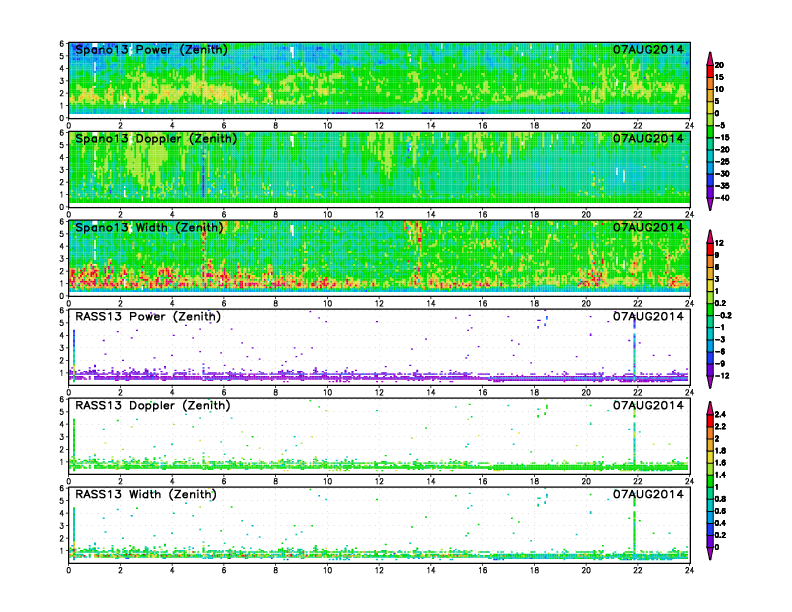Click the '-25' label on the top colorbar
Image resolution: width=792 pixels, height=612 pixels.
click(x=722, y=162)
